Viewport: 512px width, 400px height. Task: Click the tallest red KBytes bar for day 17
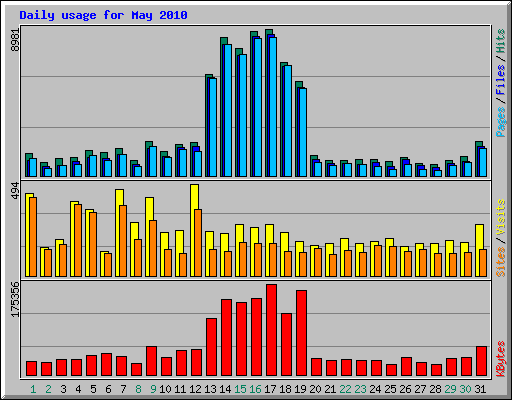tap(271, 330)
